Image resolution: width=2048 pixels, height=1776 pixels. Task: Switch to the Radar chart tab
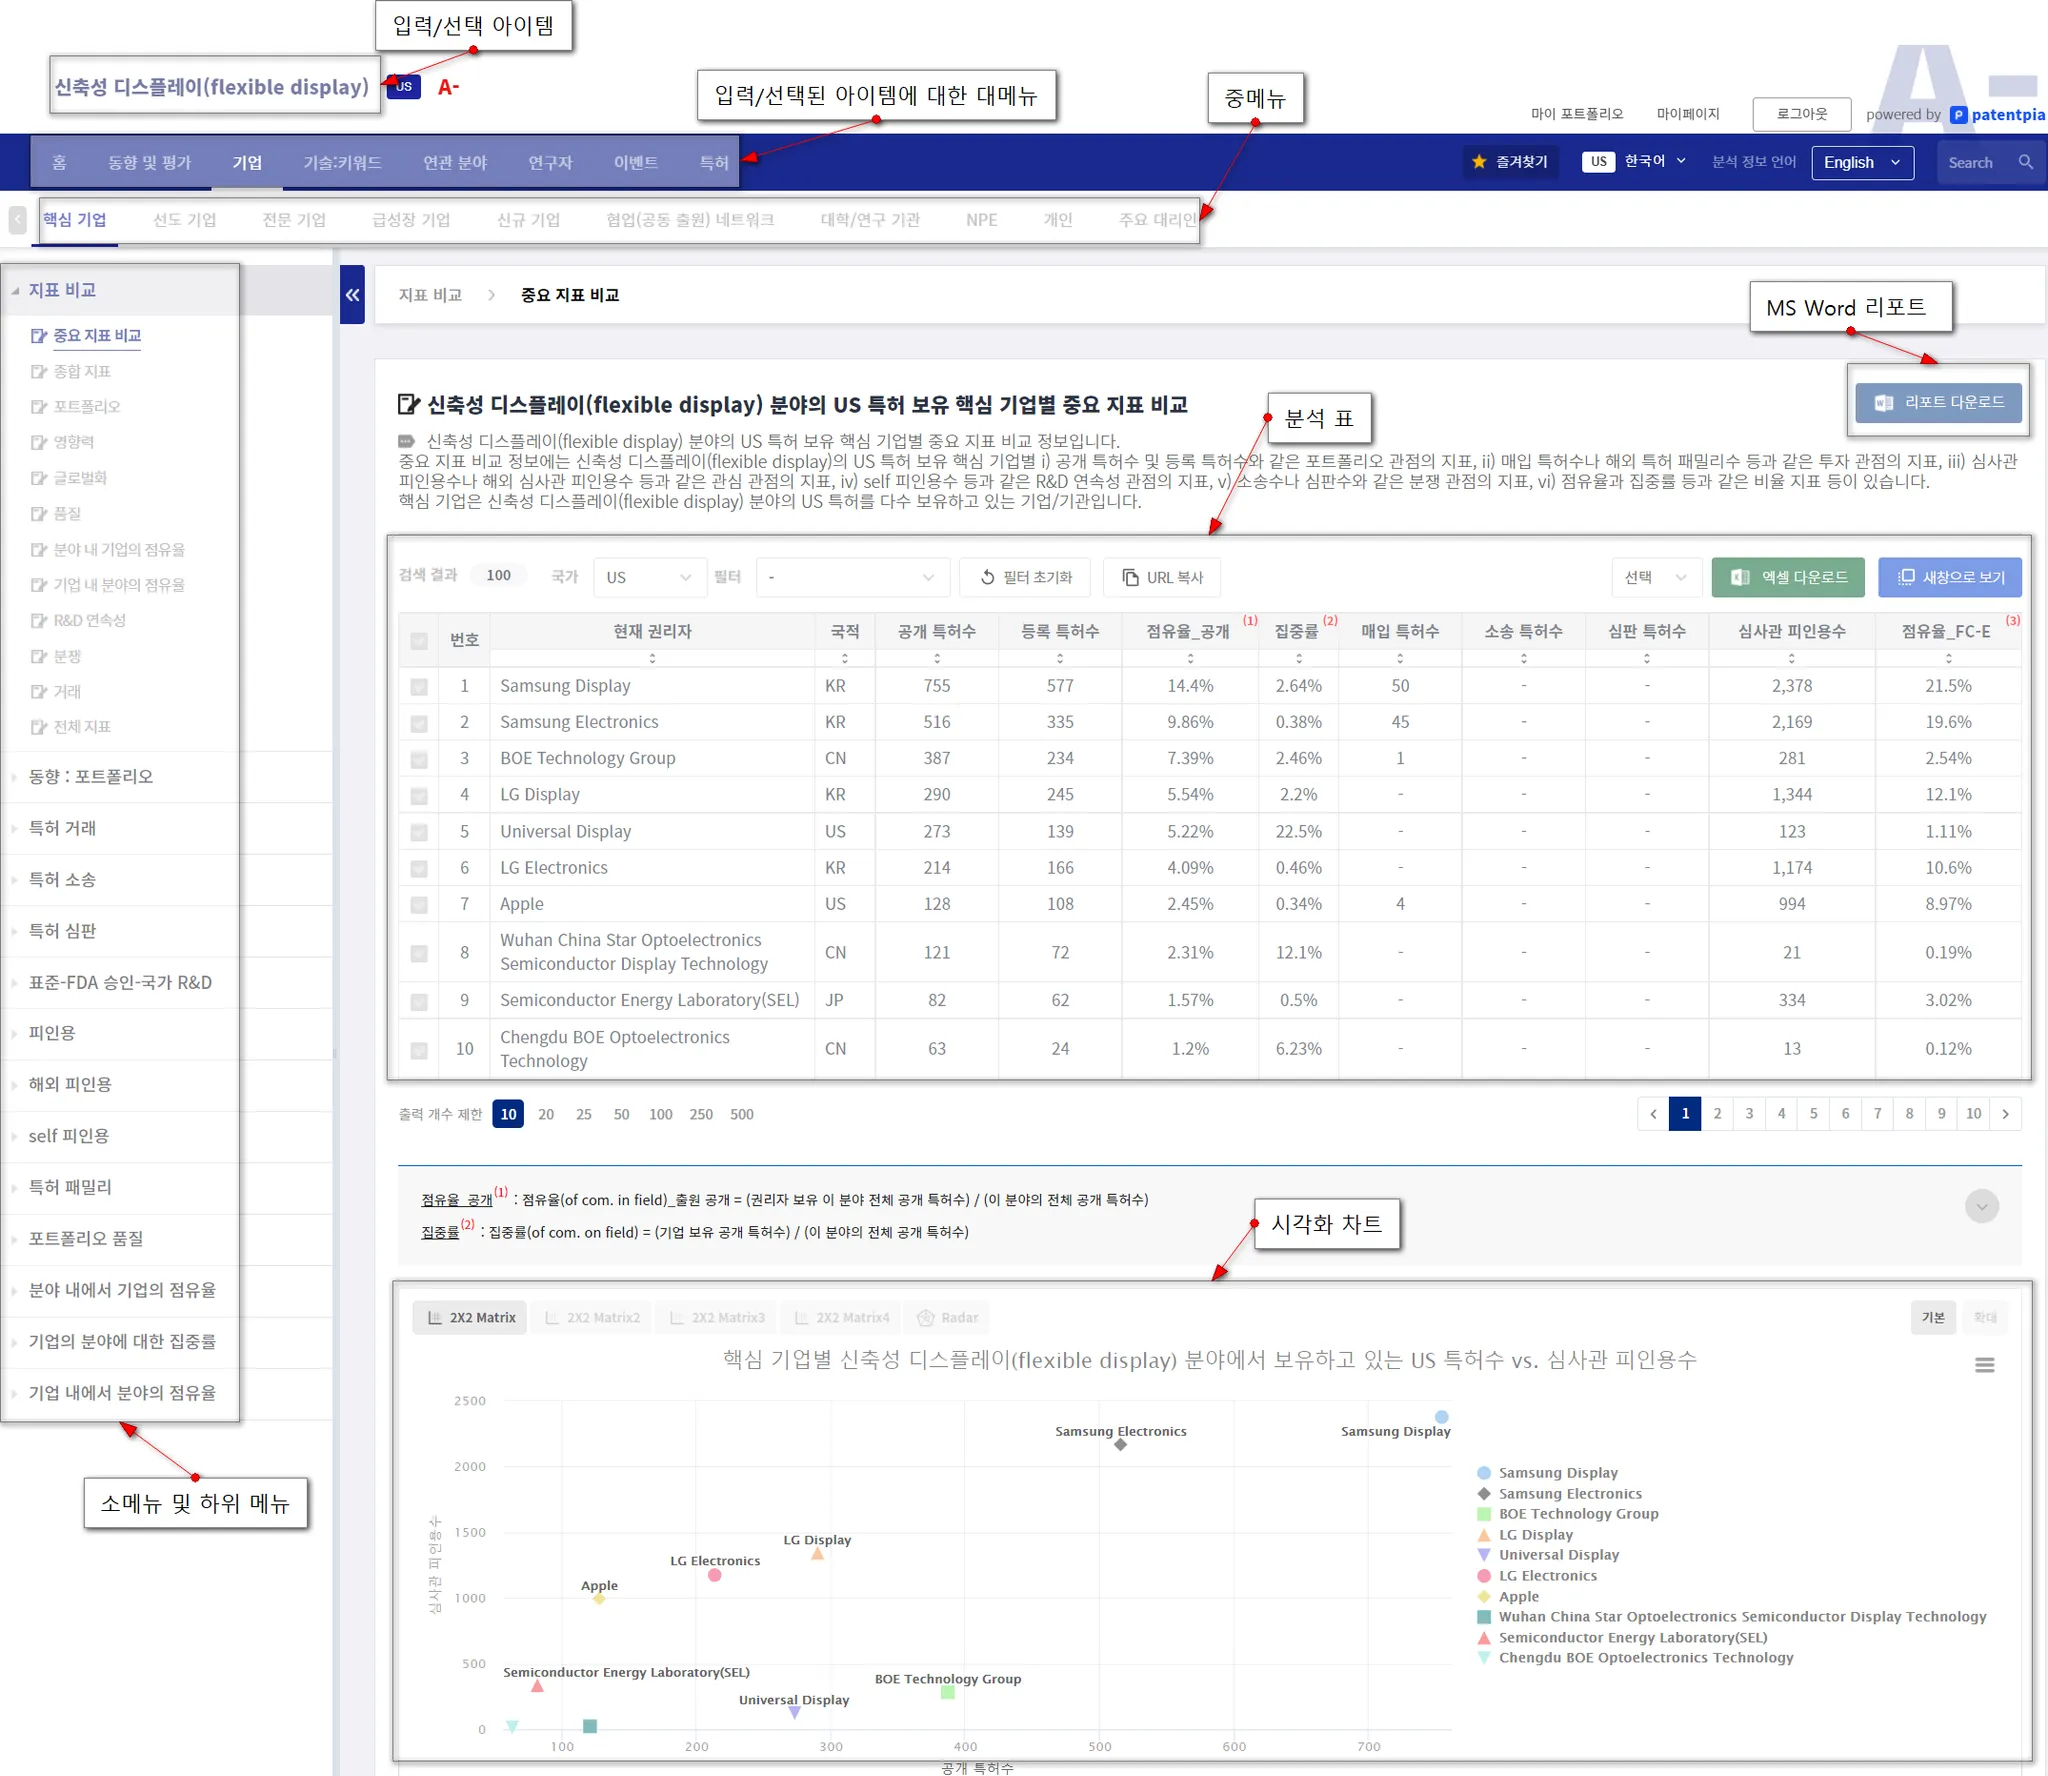tap(948, 1318)
